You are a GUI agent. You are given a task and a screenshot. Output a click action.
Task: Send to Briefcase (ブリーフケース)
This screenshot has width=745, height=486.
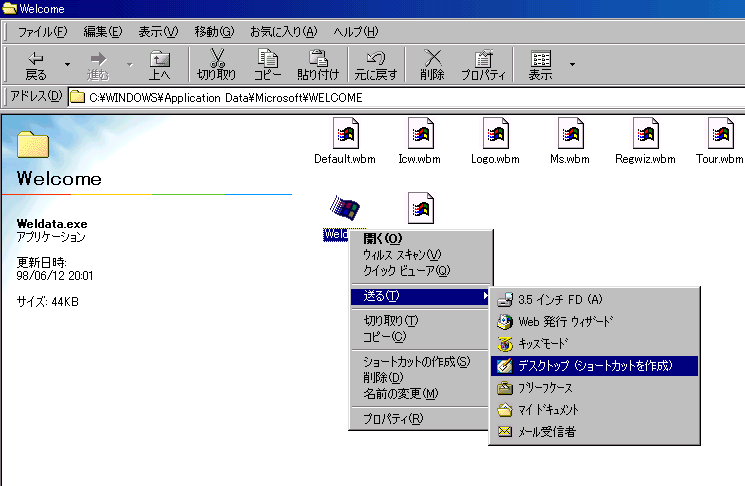594,388
